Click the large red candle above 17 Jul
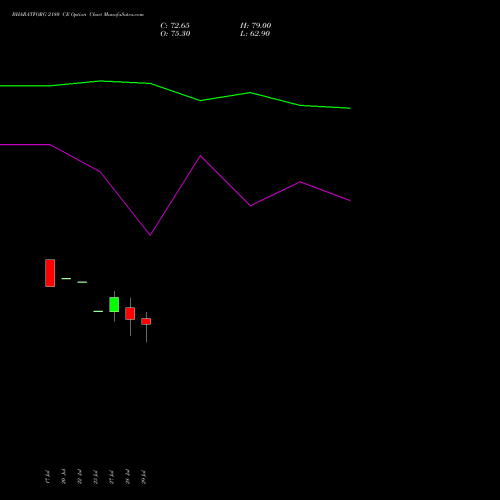The image size is (500, 500). [x=50, y=273]
